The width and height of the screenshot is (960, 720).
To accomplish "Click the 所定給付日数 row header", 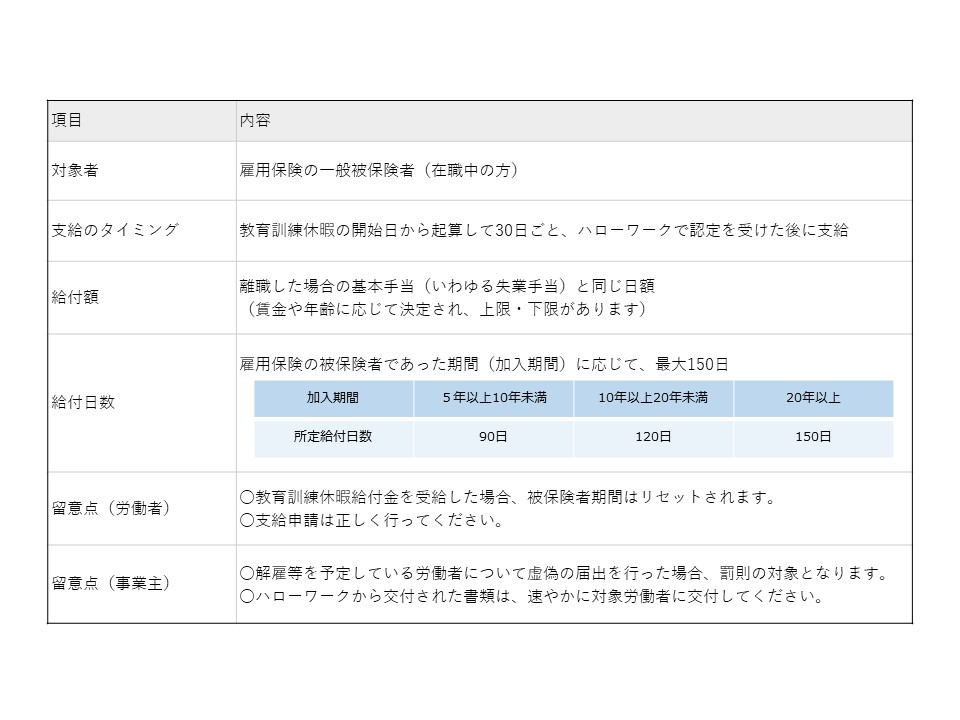I will click(x=333, y=437).
